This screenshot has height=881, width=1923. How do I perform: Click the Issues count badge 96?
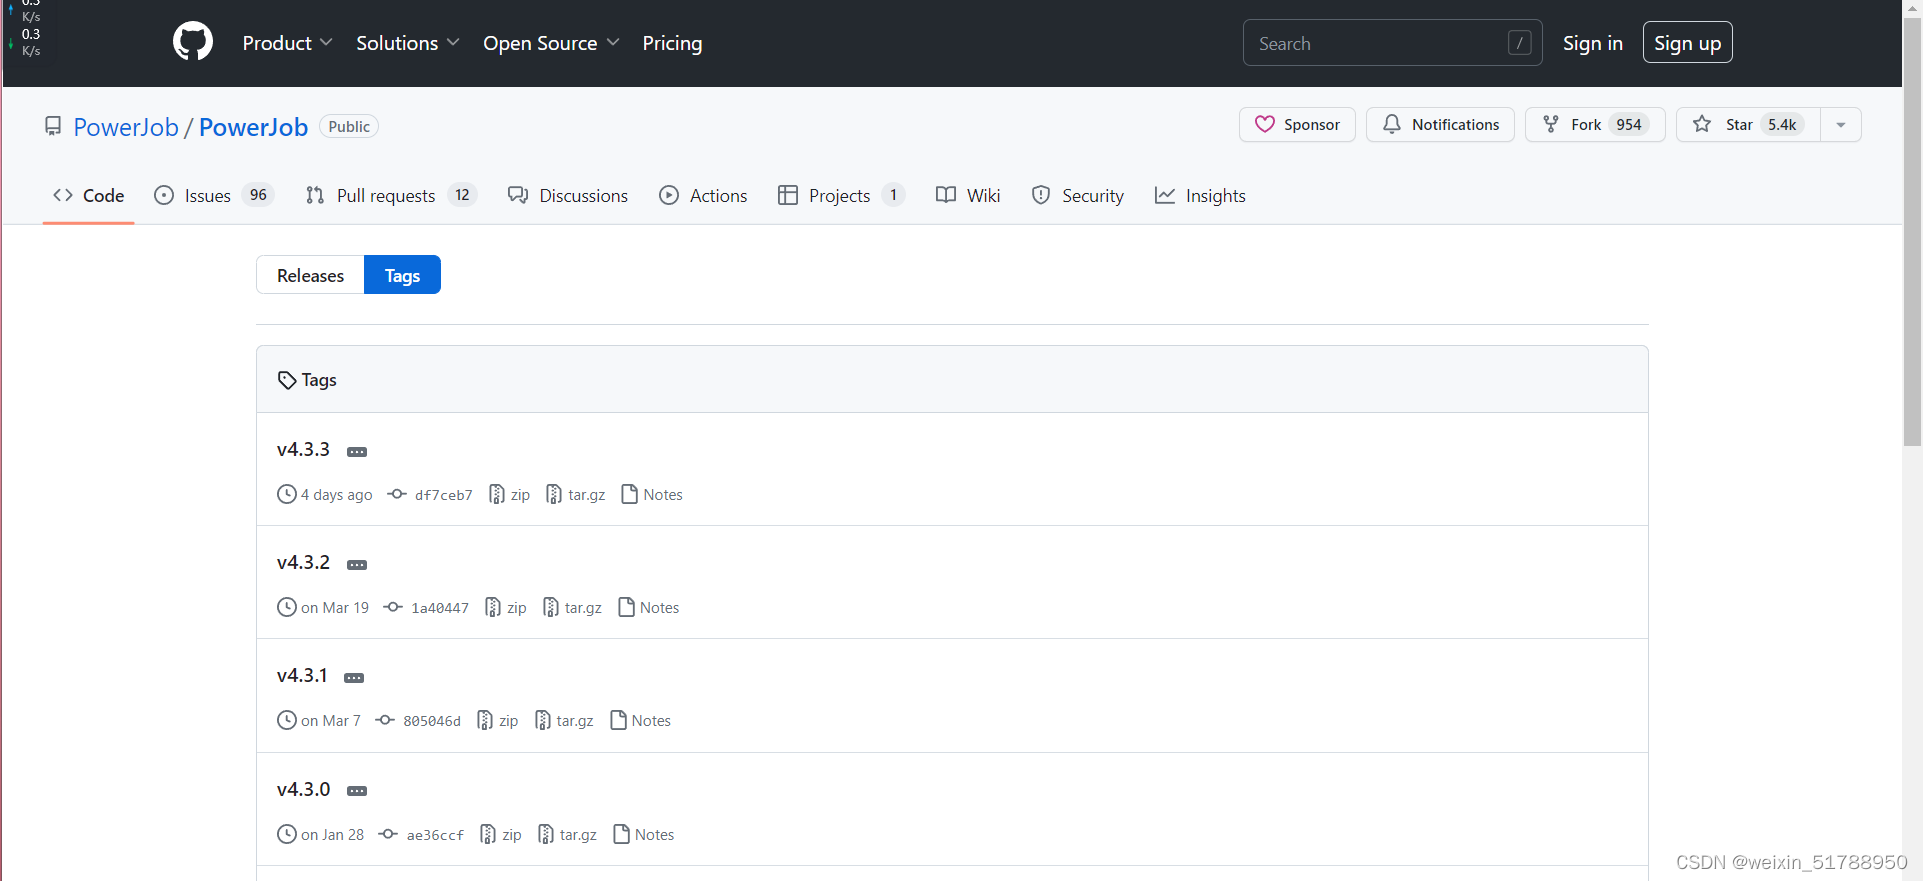pos(258,195)
